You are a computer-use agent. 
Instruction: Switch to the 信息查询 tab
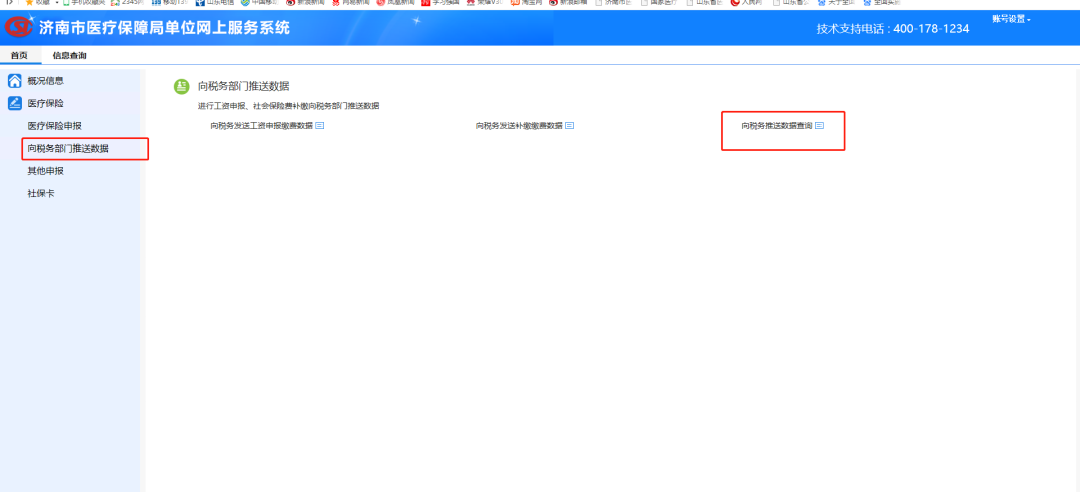point(70,56)
